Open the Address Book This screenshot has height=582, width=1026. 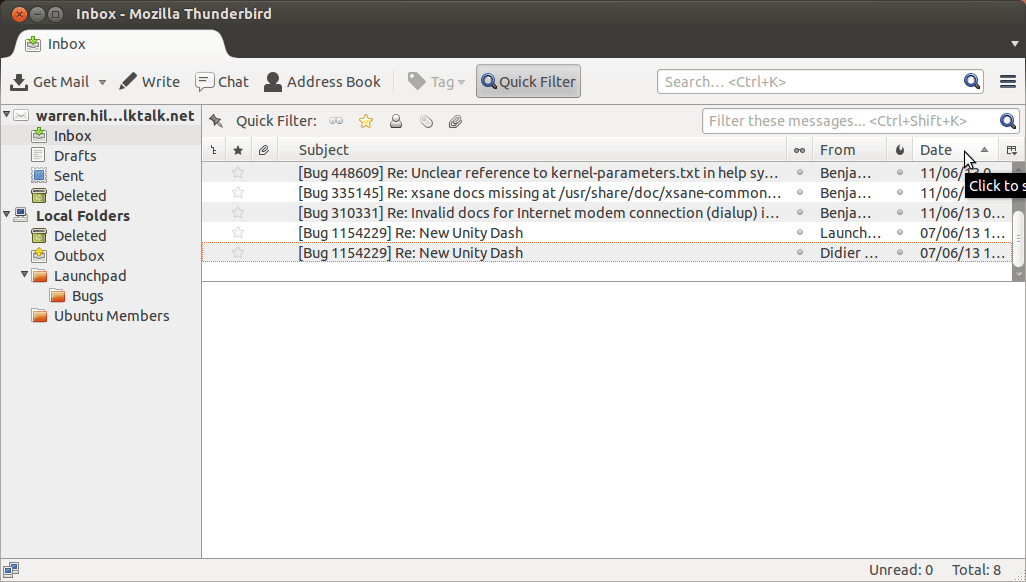click(x=322, y=82)
